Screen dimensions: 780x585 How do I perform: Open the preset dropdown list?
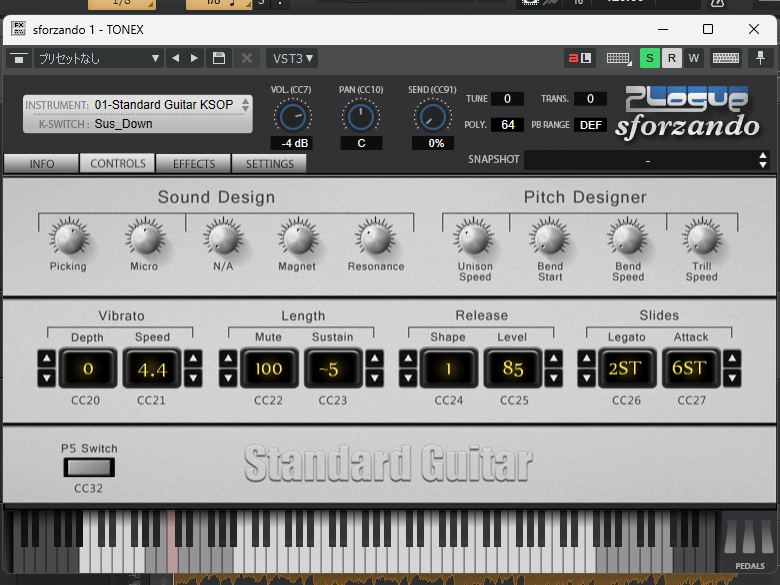pos(97,58)
